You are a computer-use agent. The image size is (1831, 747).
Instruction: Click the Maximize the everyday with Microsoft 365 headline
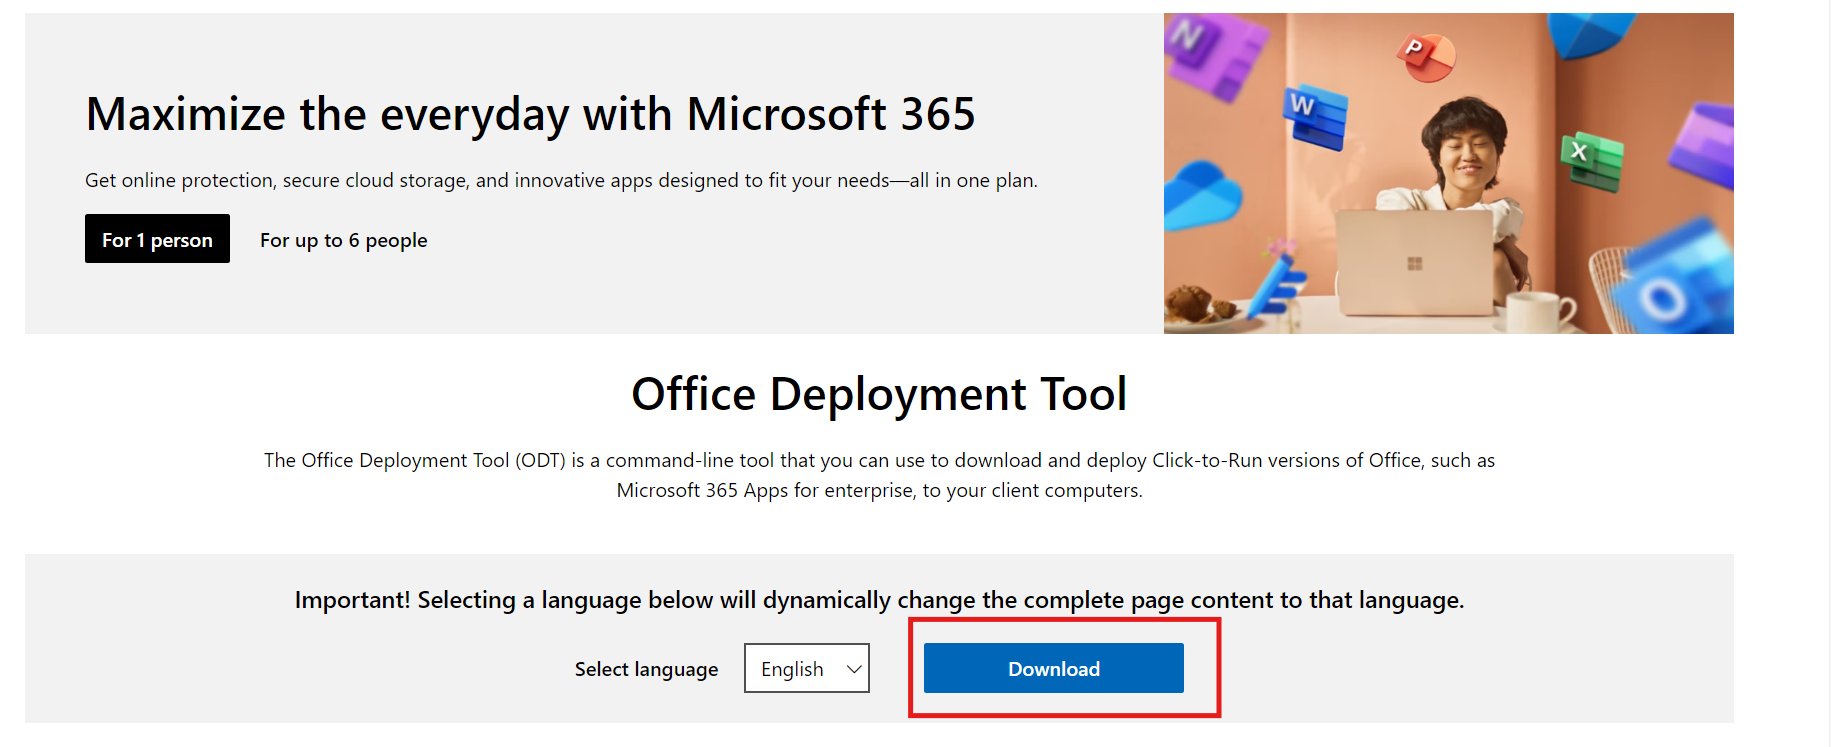(530, 114)
